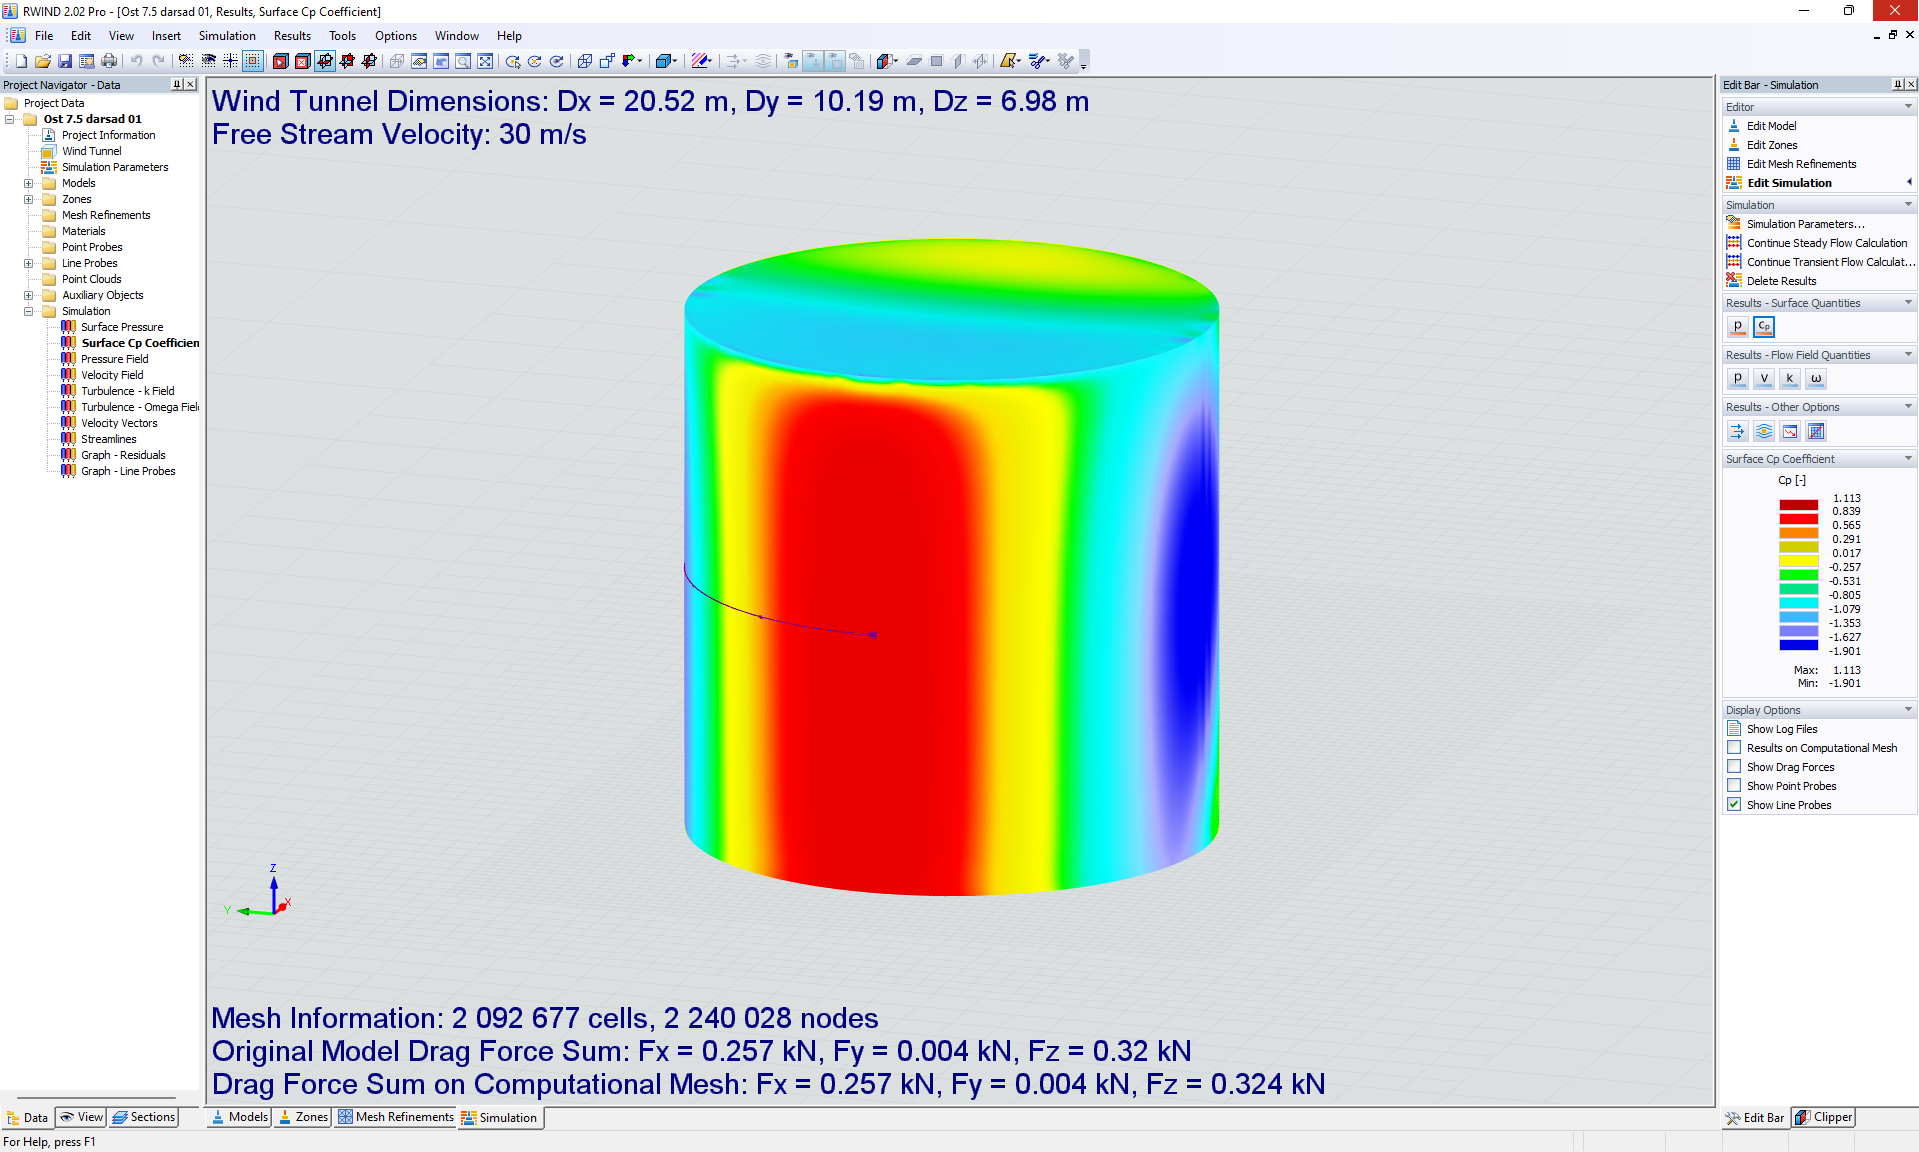
Task: Click the Print icon in the toolbar
Action: [109, 60]
